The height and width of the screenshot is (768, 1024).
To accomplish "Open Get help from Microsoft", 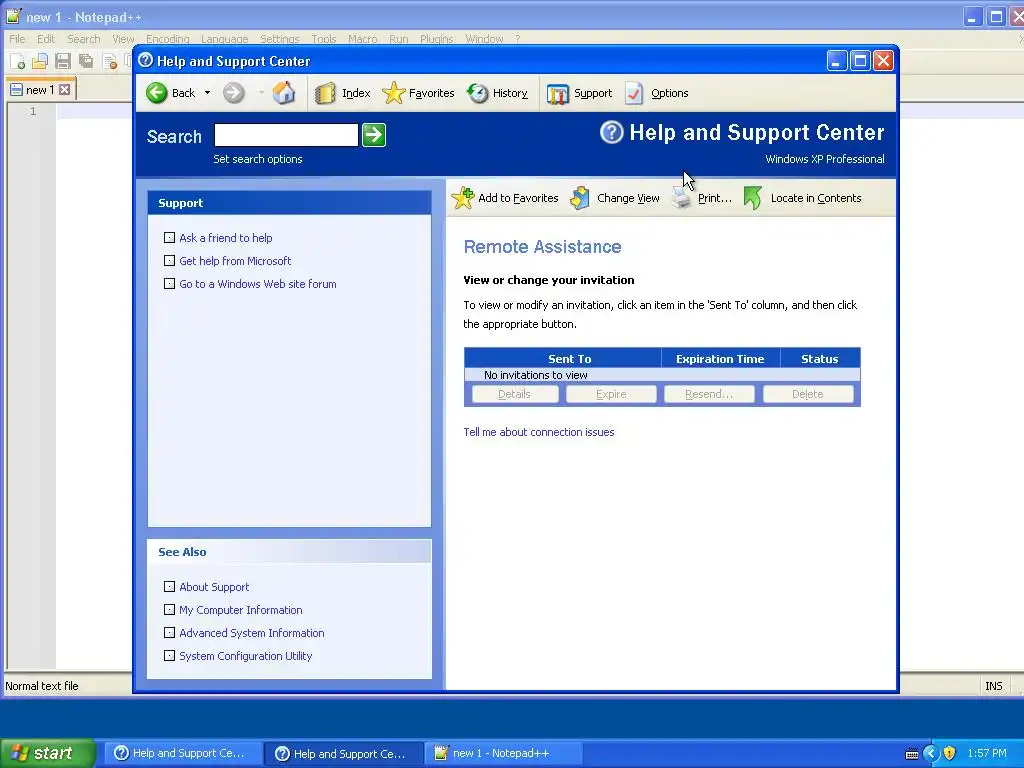I will pos(235,261).
